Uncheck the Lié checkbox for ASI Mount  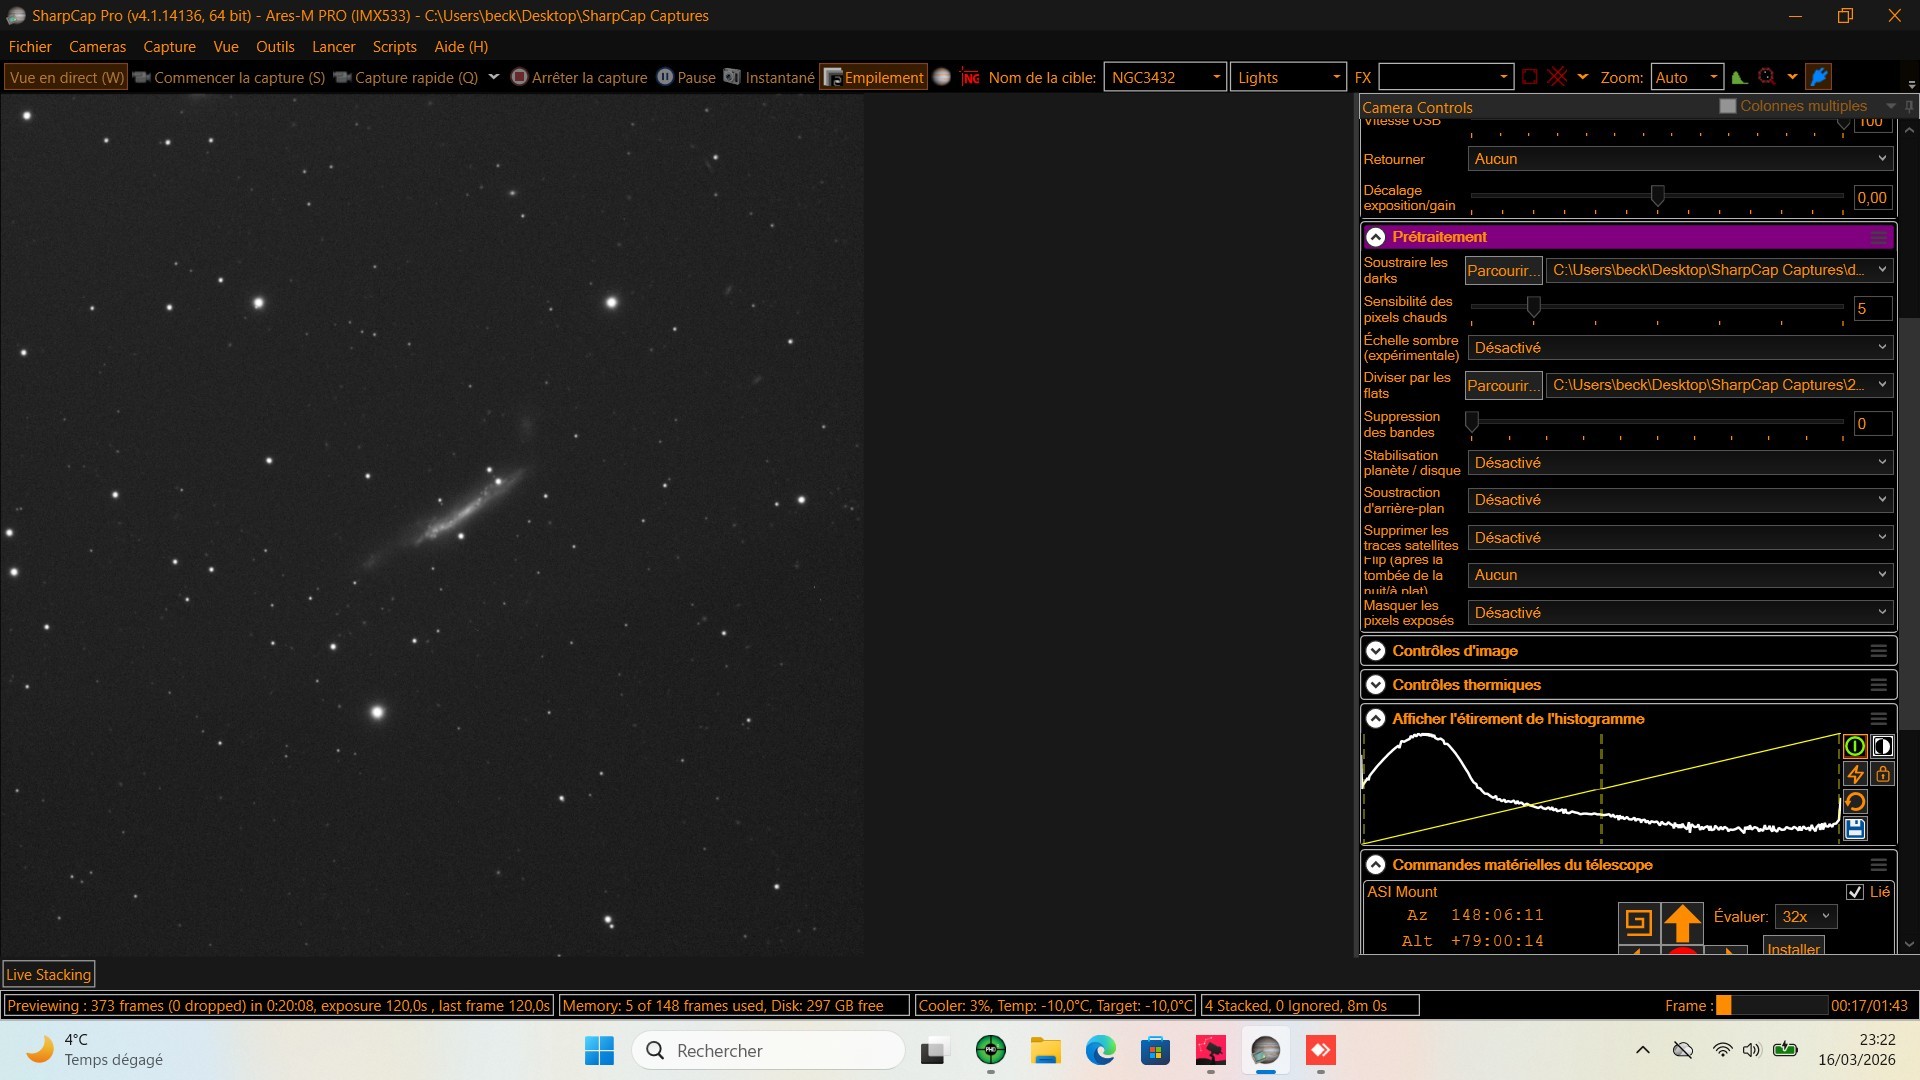click(1855, 892)
